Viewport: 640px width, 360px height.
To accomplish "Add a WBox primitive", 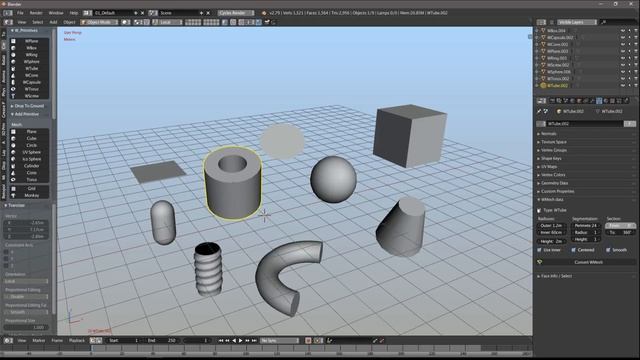I will coord(29,48).
